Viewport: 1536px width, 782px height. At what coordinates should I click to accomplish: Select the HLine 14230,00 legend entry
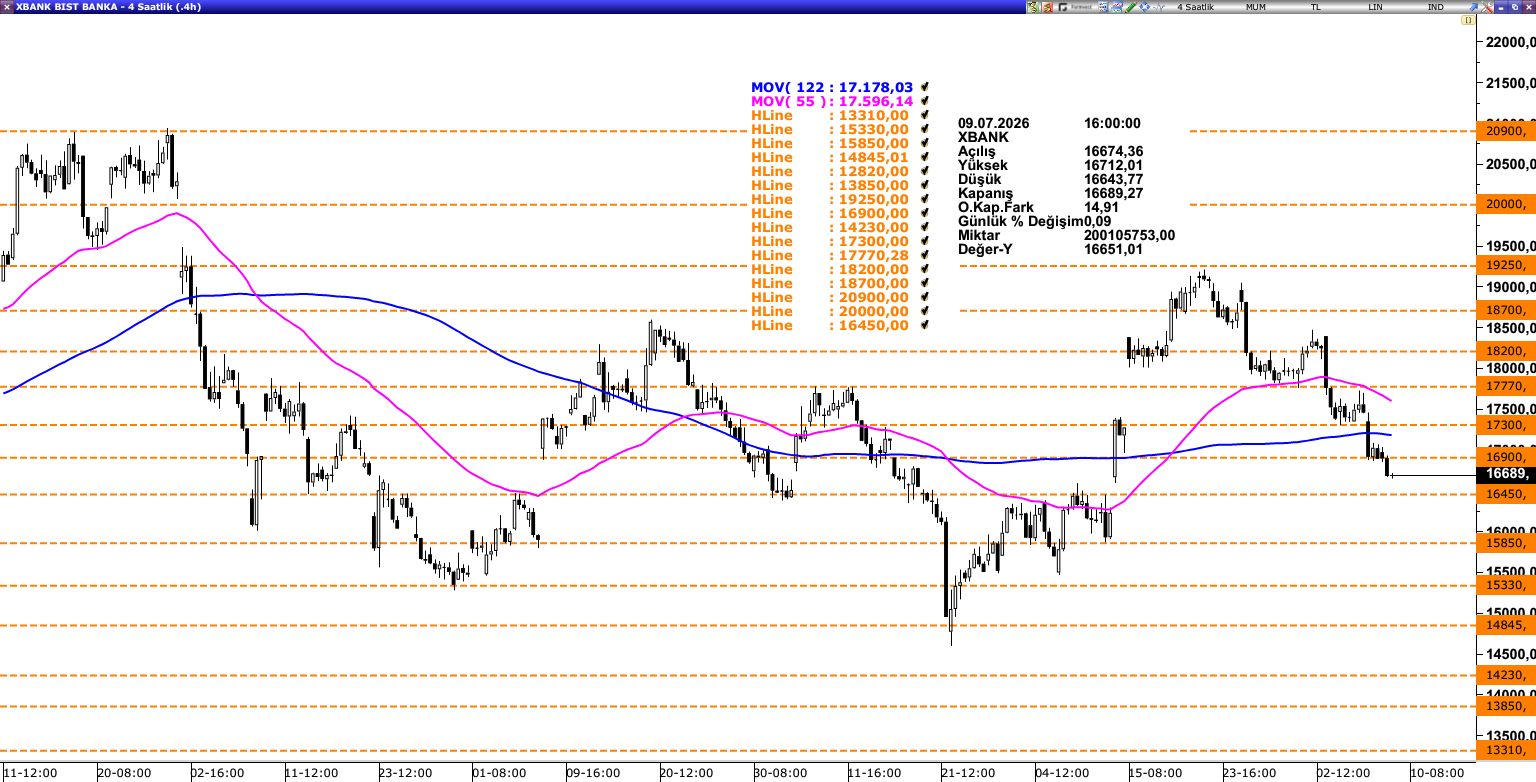click(830, 227)
